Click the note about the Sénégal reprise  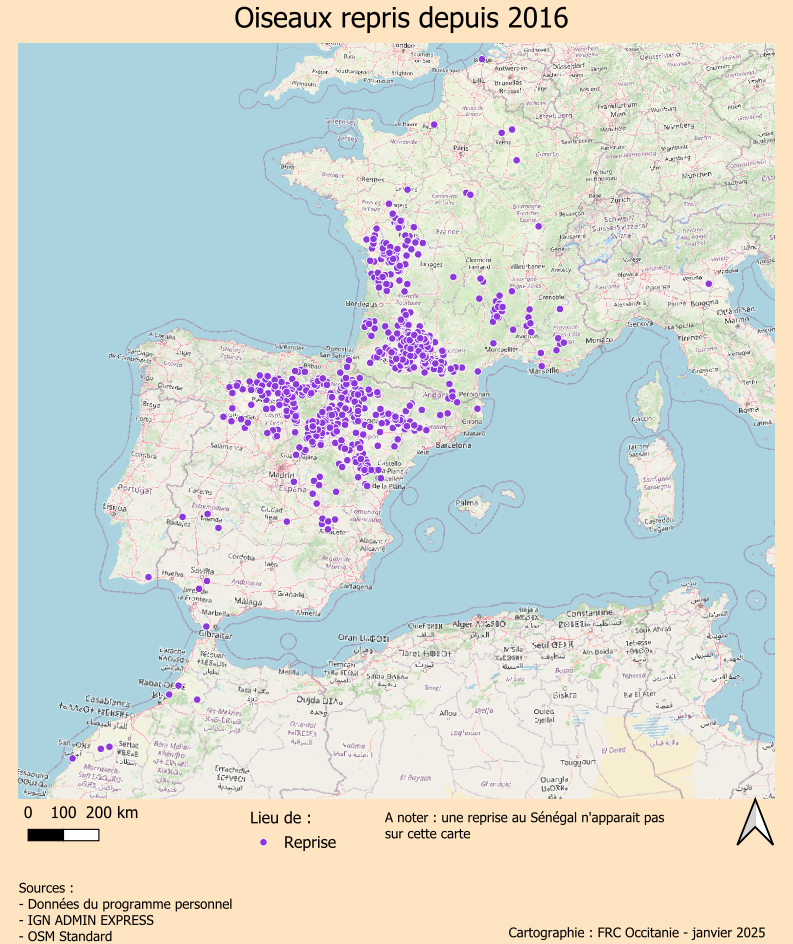[523, 825]
